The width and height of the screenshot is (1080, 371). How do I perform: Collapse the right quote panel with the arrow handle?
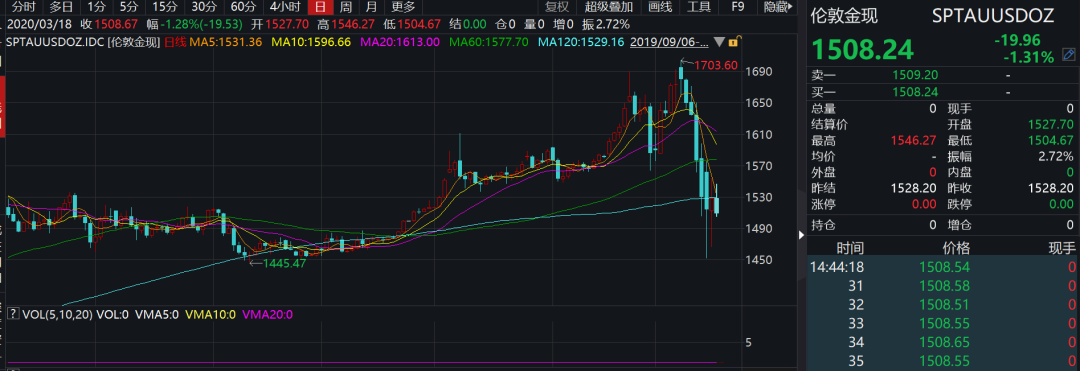tap(801, 235)
